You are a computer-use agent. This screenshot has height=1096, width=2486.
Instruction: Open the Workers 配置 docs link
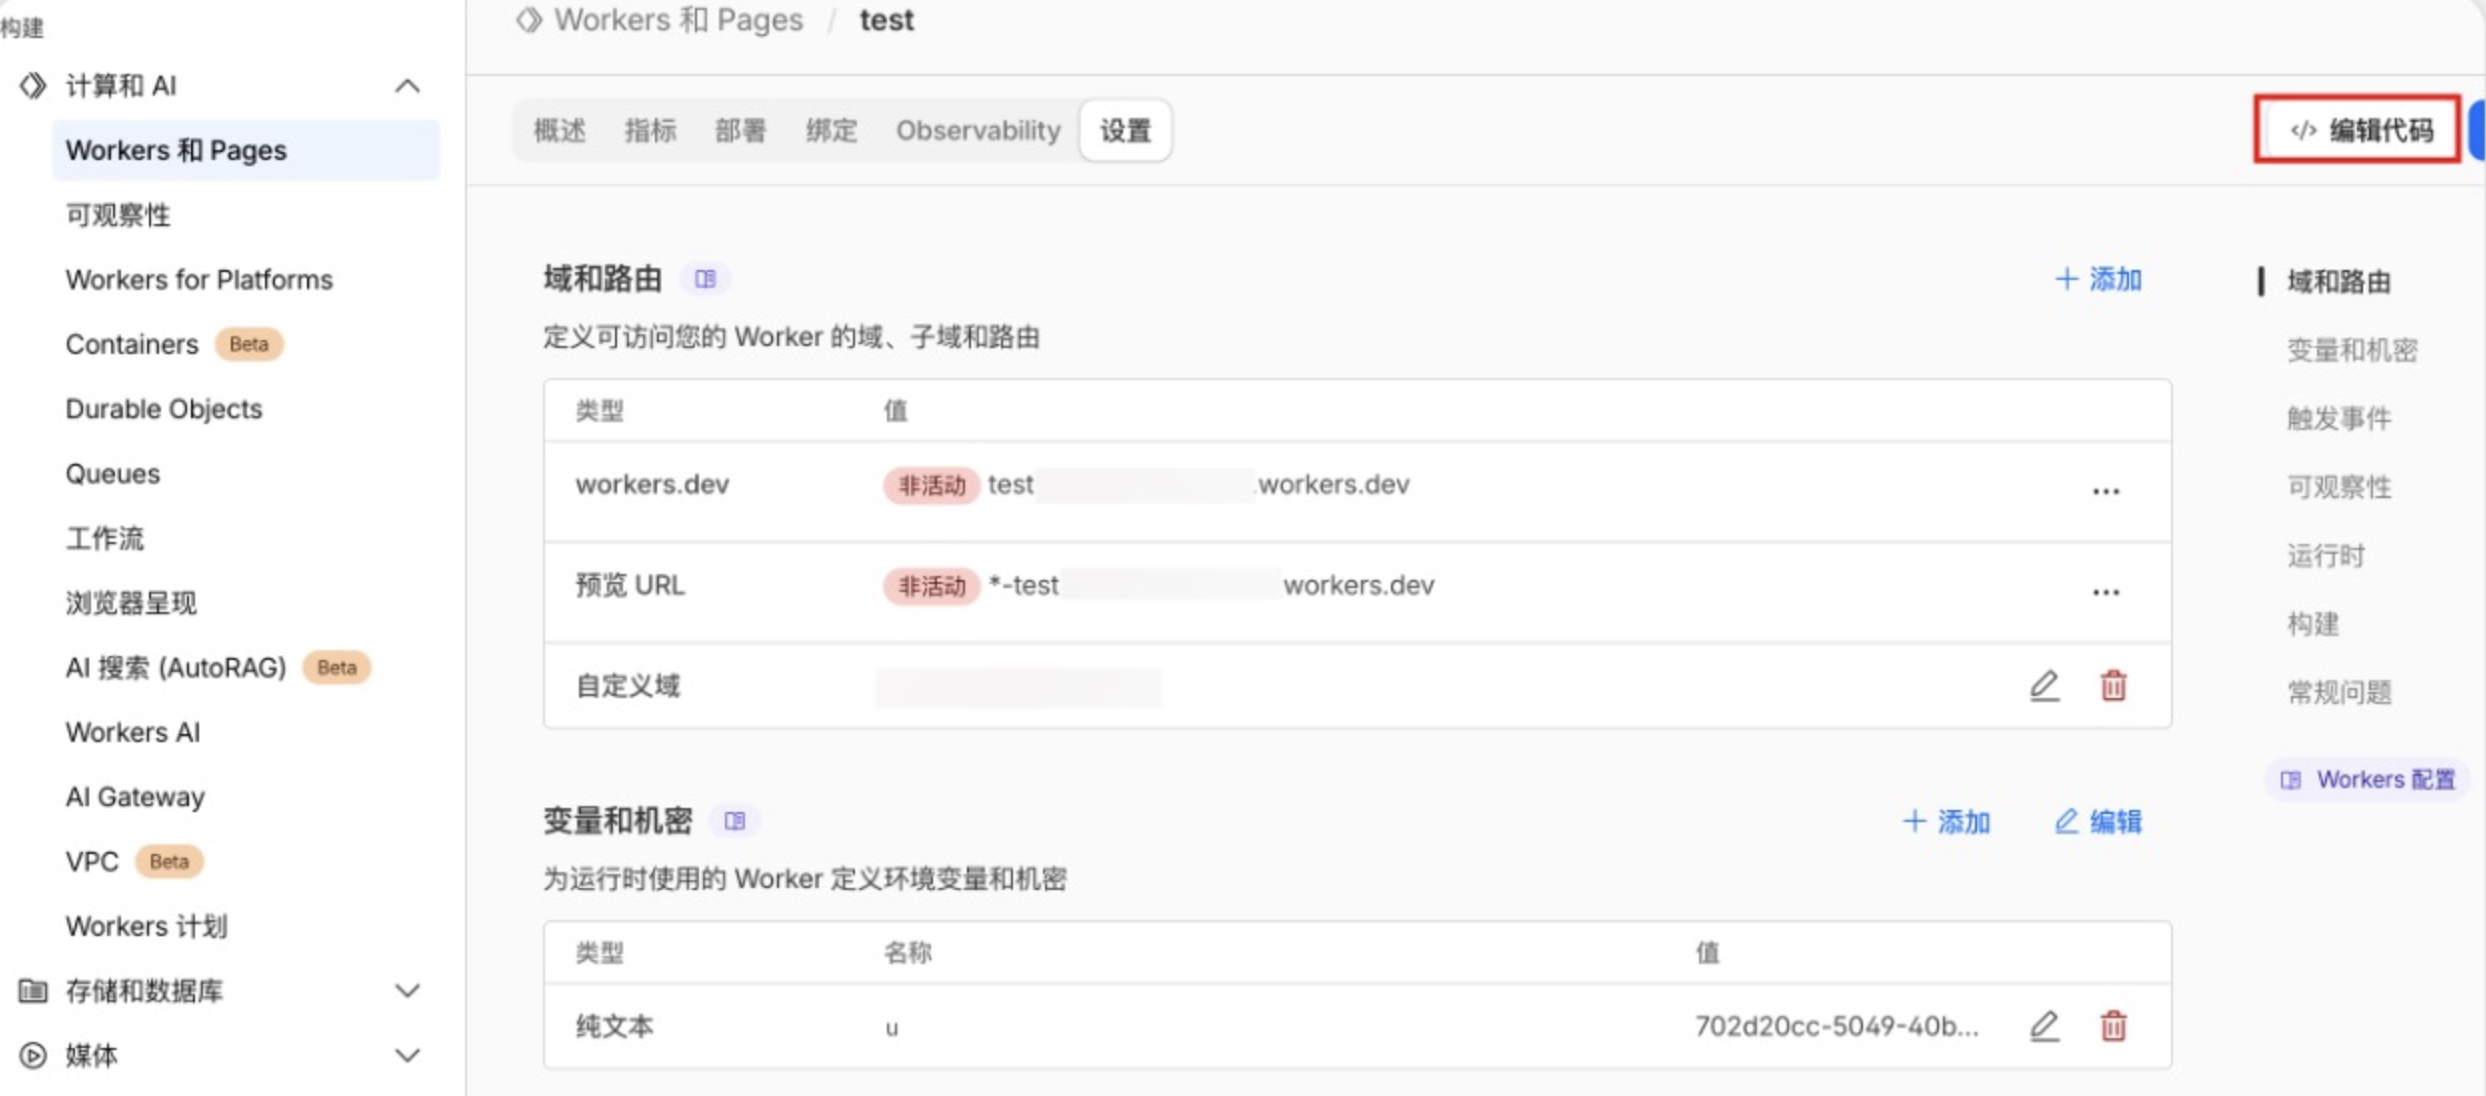coord(2367,780)
